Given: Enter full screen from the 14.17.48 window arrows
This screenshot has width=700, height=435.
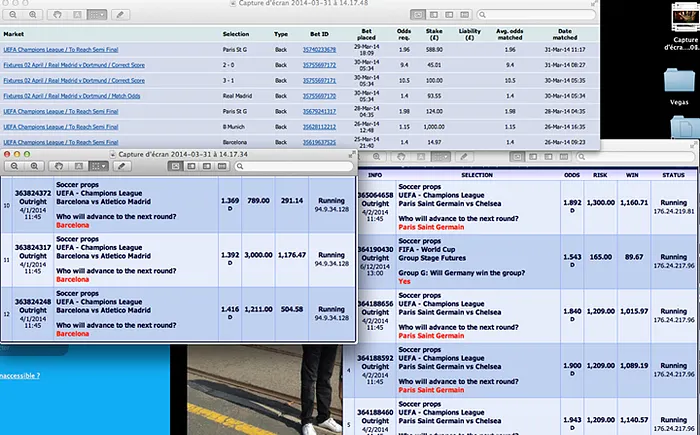Looking at the screenshot, I should (x=594, y=3).
